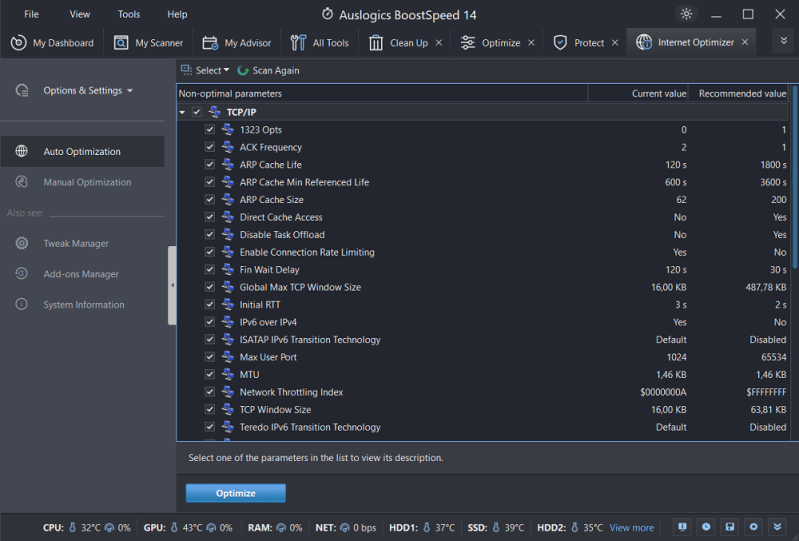Sort by the Recommended value column header
Viewport: 799px width, 541px height.
pyautogui.click(x=738, y=94)
